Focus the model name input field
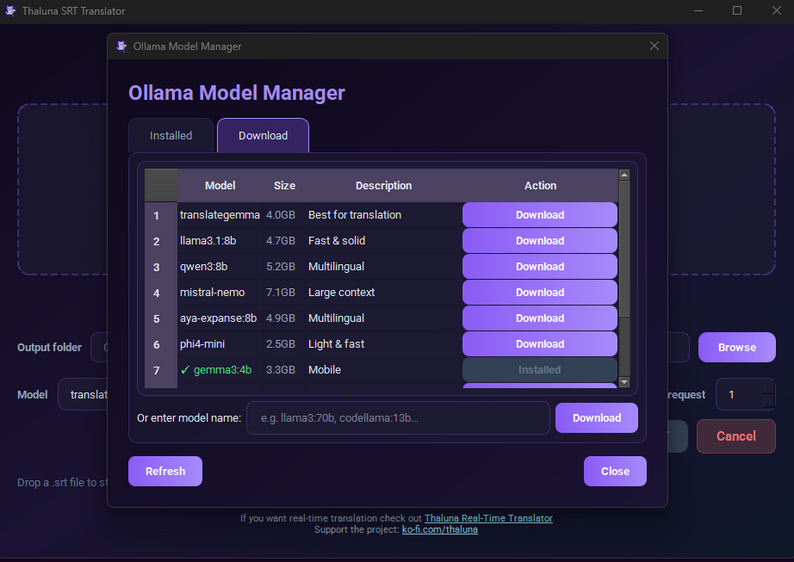This screenshot has height=562, width=794. 398,418
